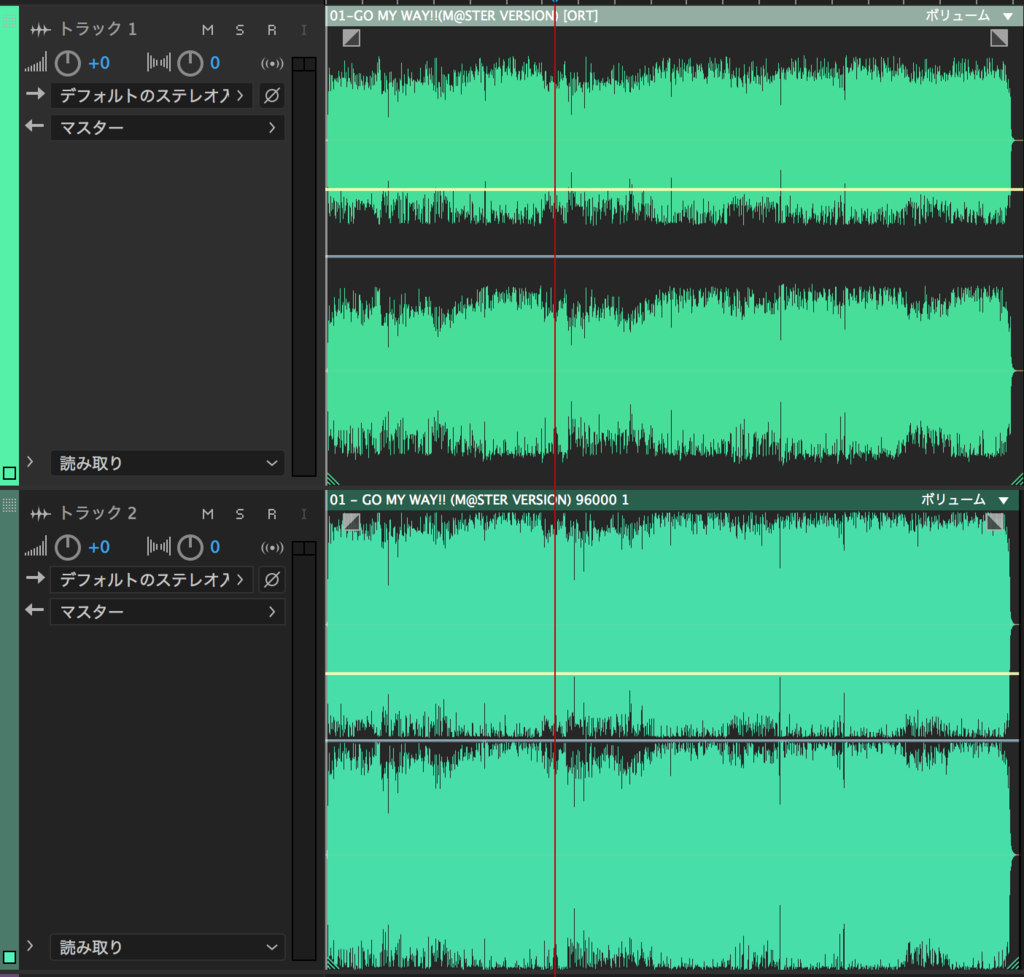Viewport: 1024px width, 977px height.
Task: Click Track 1 waveform icon
Action: 40,30
